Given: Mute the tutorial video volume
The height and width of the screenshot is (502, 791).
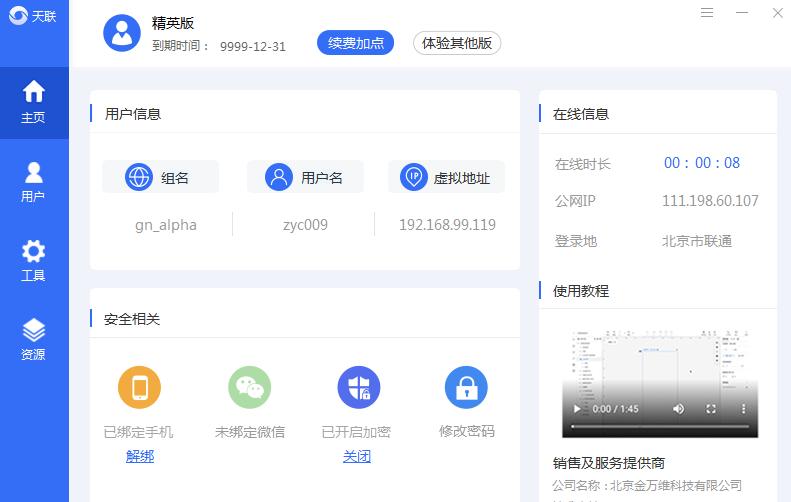Looking at the screenshot, I should click(x=679, y=409).
